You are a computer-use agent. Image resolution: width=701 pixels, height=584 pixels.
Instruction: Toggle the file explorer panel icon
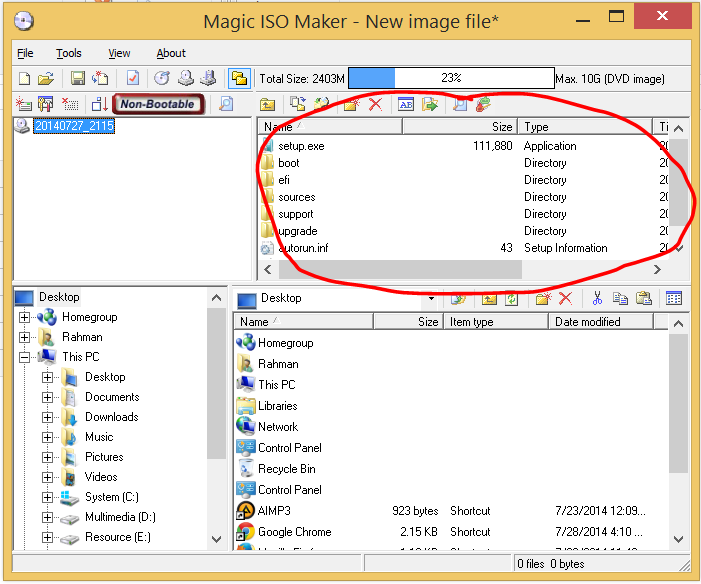(x=239, y=79)
